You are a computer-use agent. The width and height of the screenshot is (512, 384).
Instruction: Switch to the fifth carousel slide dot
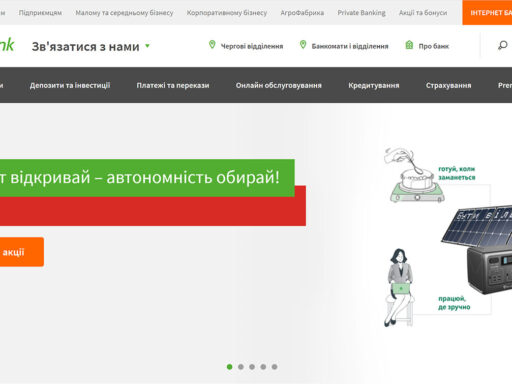pyautogui.click(x=274, y=367)
